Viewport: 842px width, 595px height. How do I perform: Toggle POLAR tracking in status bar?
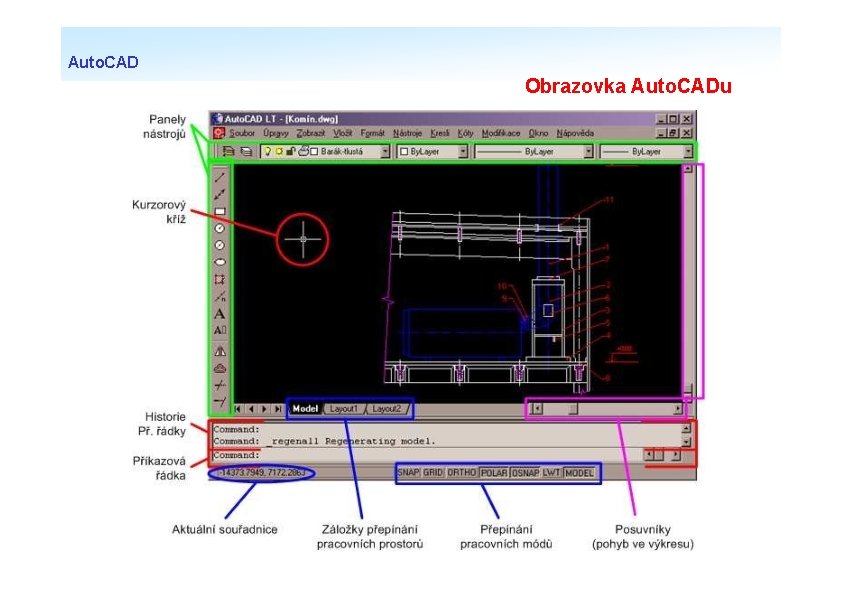pyautogui.click(x=494, y=473)
